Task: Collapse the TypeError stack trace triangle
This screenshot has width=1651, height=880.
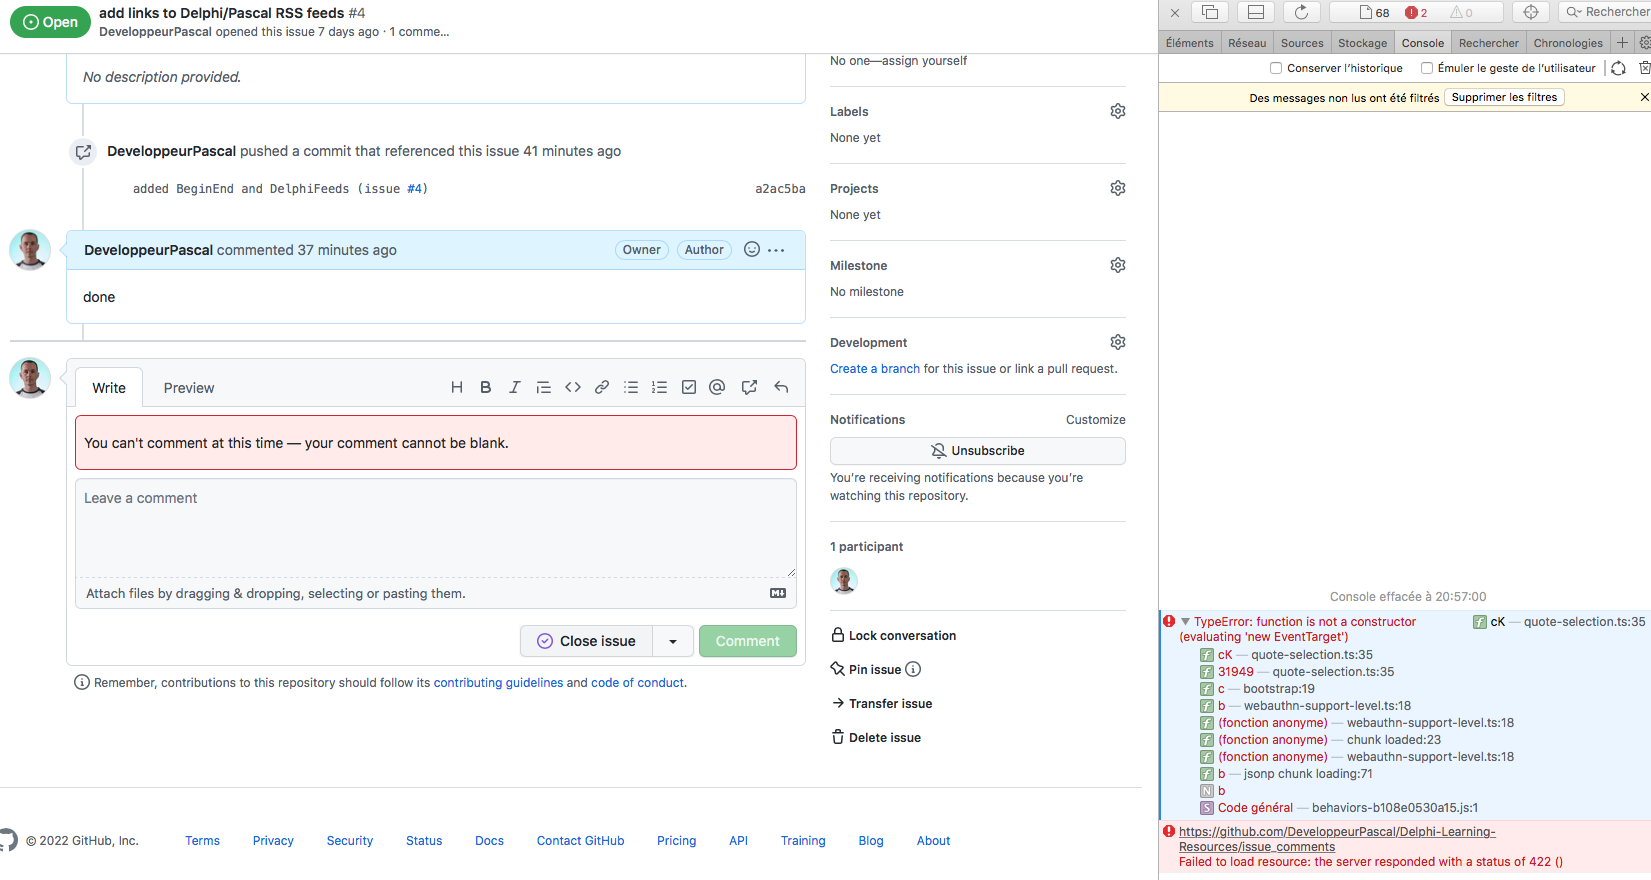Action: (x=1185, y=621)
